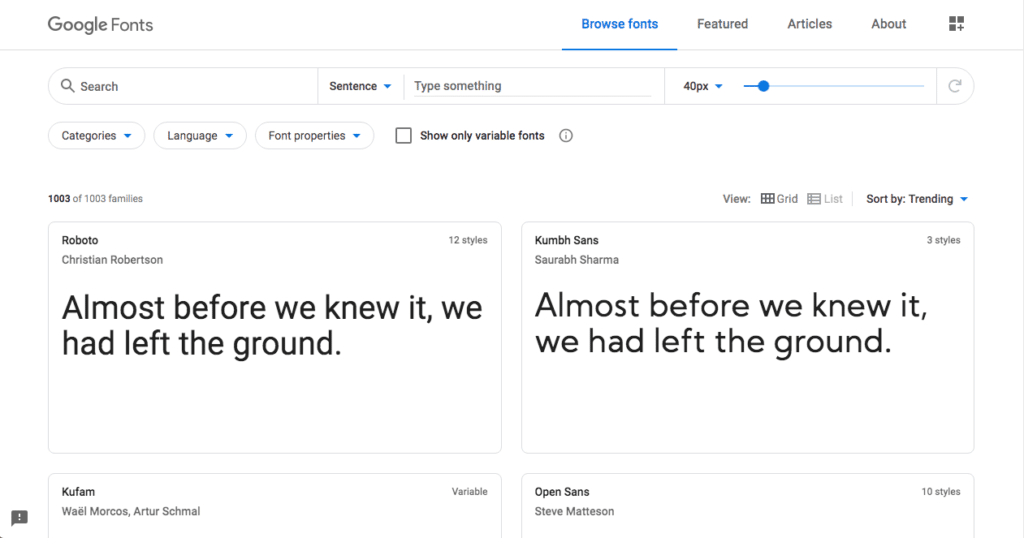Switch to List view
Viewport: 1024px width, 538px height.
tap(825, 199)
